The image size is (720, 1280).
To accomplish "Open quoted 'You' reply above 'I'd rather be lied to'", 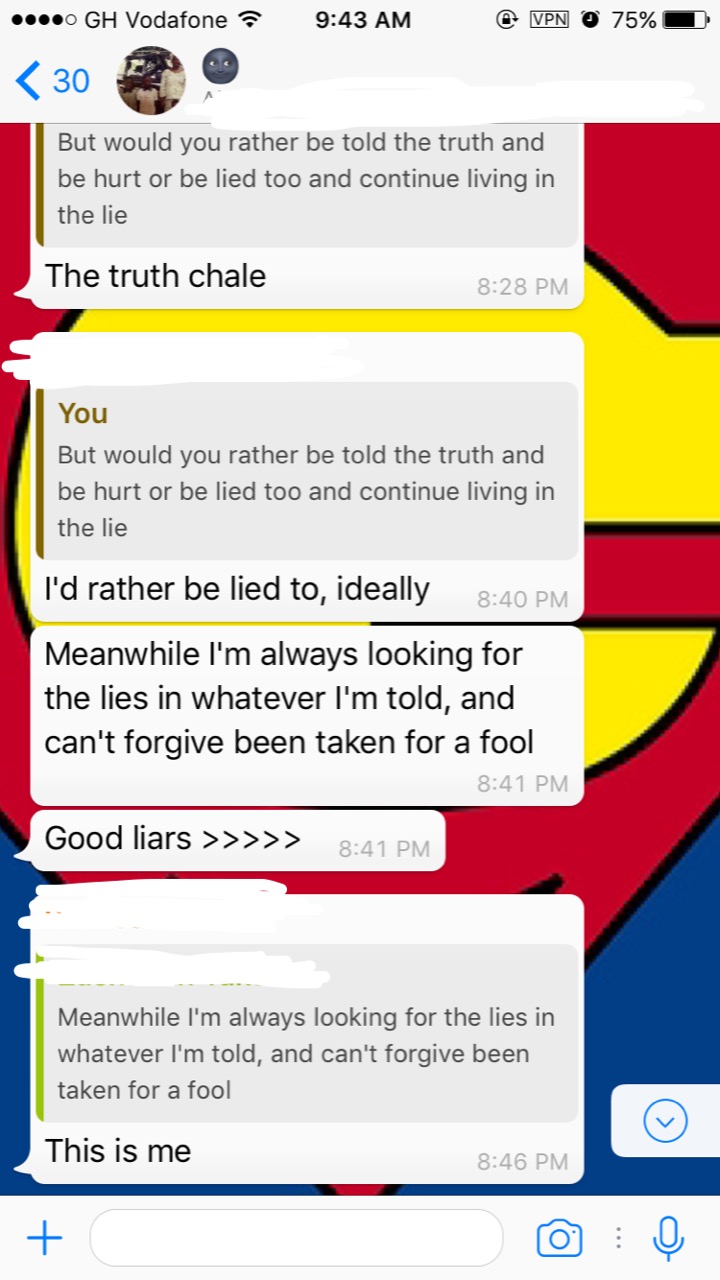I will pos(307,471).
